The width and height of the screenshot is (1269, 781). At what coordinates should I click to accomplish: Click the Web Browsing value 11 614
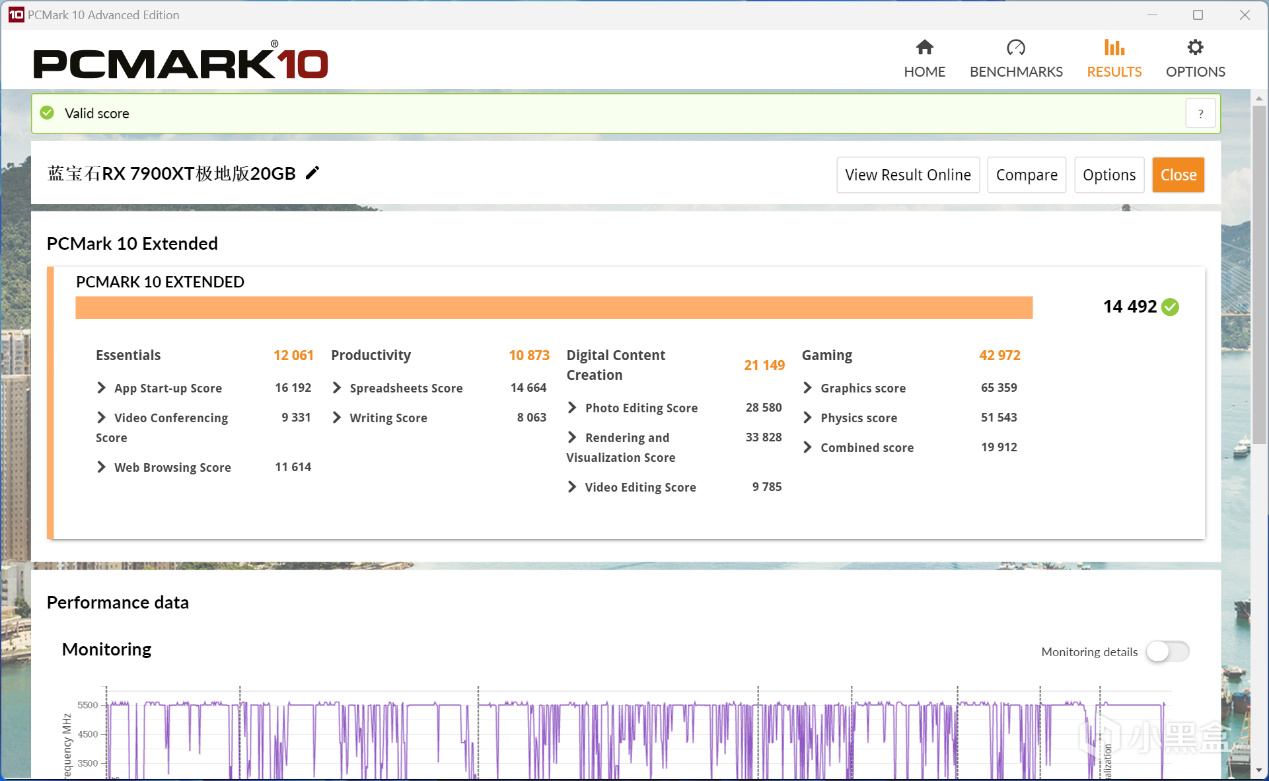click(293, 467)
